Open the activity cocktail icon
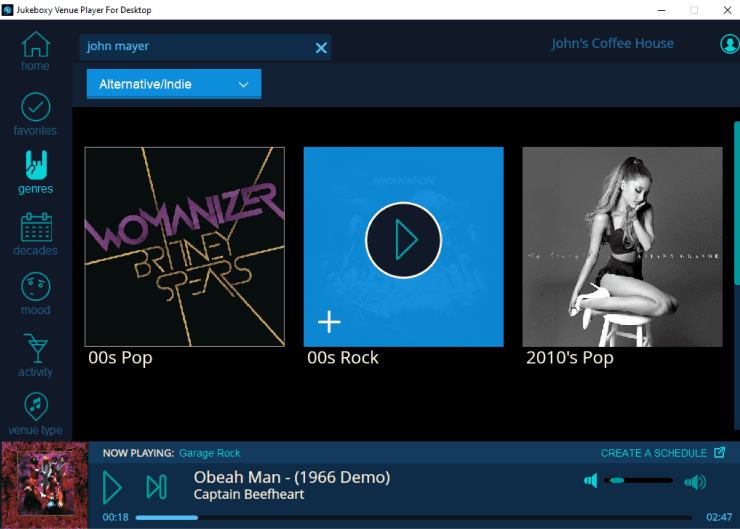Viewport: 740px width, 529px height. 36,348
